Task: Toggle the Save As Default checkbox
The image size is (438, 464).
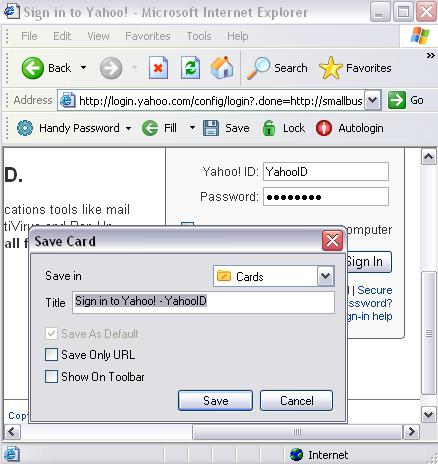Action: pos(51,334)
